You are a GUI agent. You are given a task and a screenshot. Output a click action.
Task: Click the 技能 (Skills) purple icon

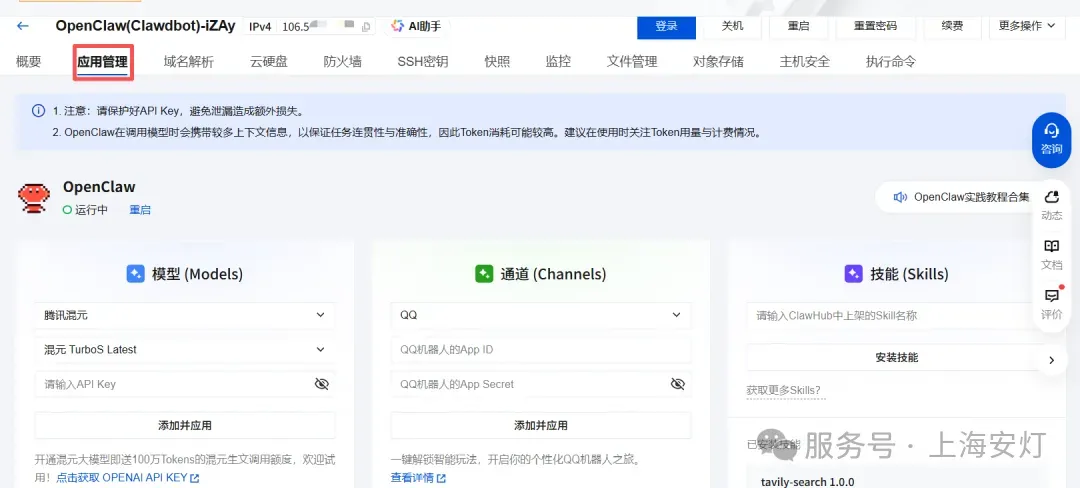tap(853, 274)
